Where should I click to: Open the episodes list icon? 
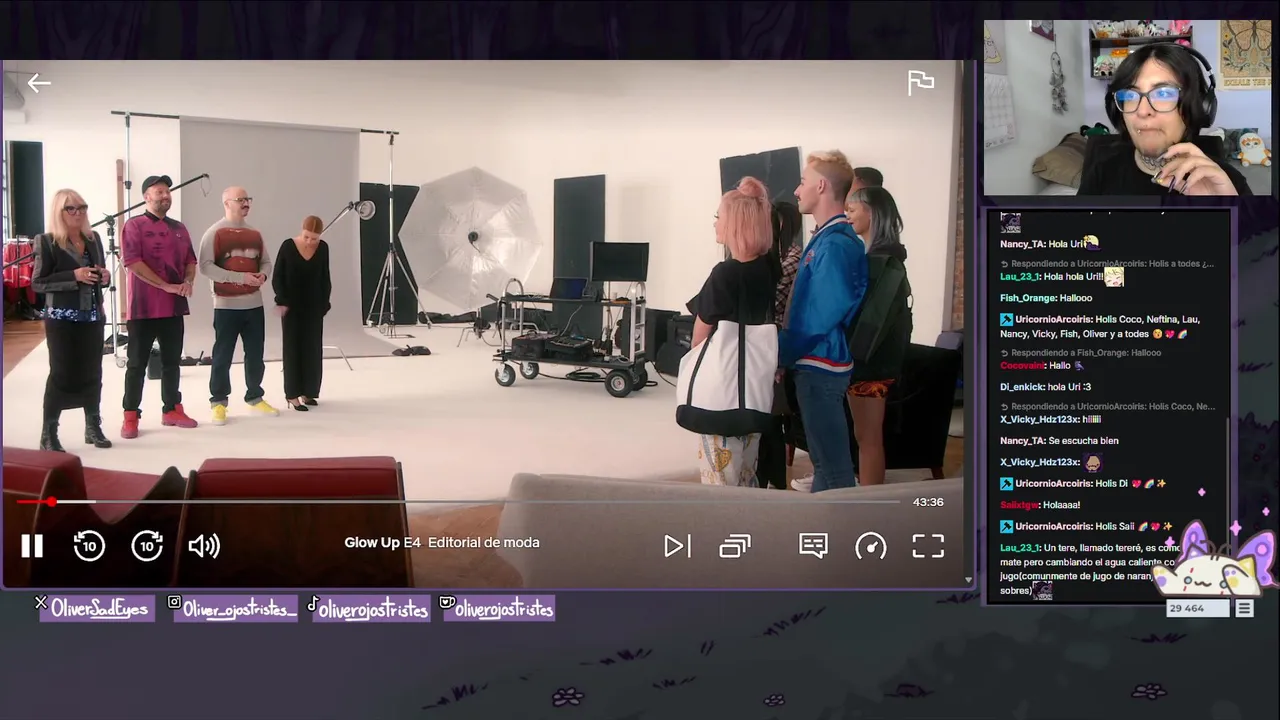(x=735, y=546)
